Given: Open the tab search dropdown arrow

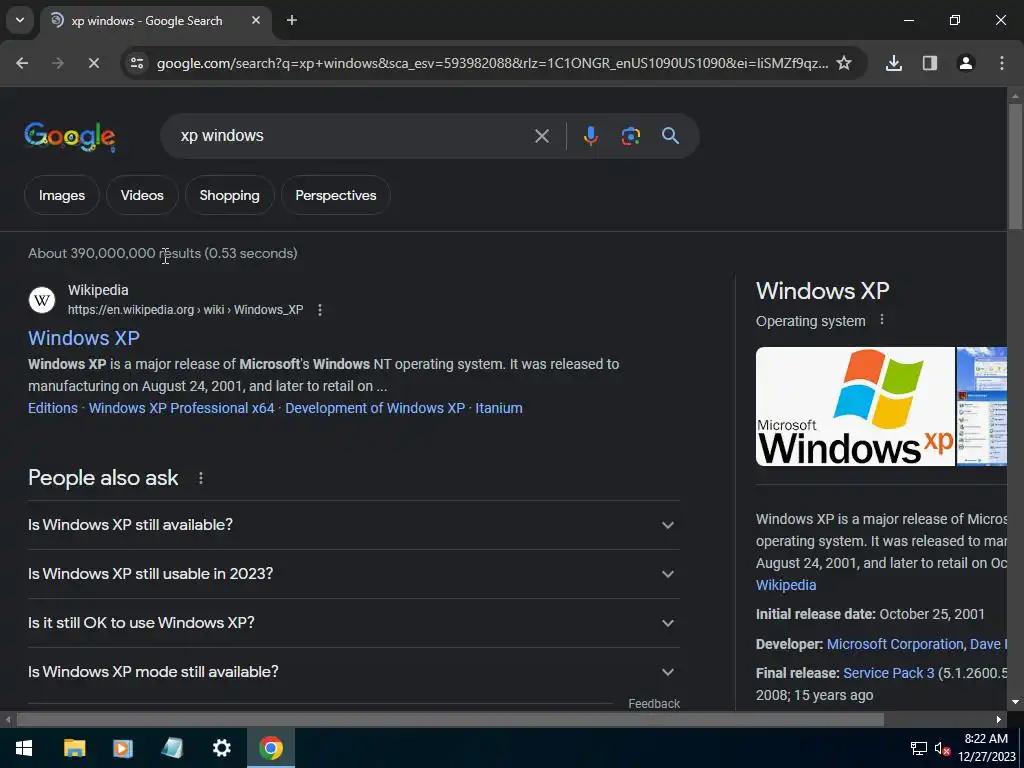Looking at the screenshot, I should [20, 20].
